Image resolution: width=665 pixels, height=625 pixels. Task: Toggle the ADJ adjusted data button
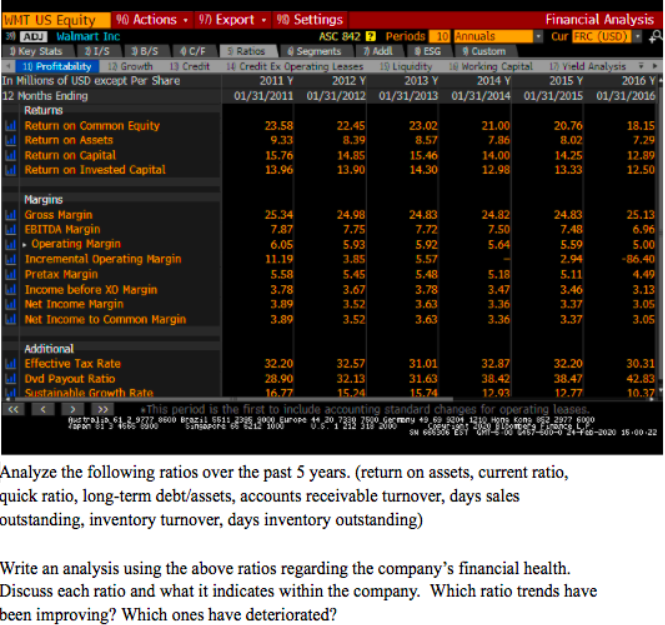pos(33,36)
